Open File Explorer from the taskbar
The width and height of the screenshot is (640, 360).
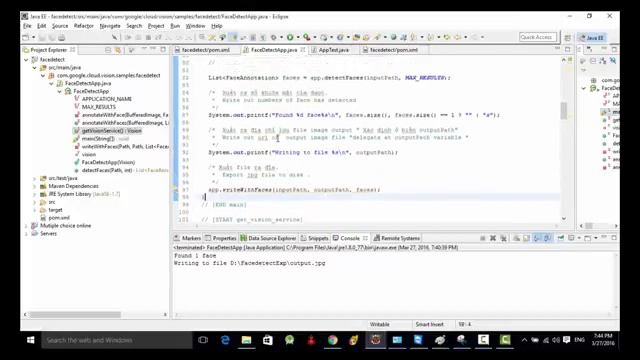[x=246, y=340]
